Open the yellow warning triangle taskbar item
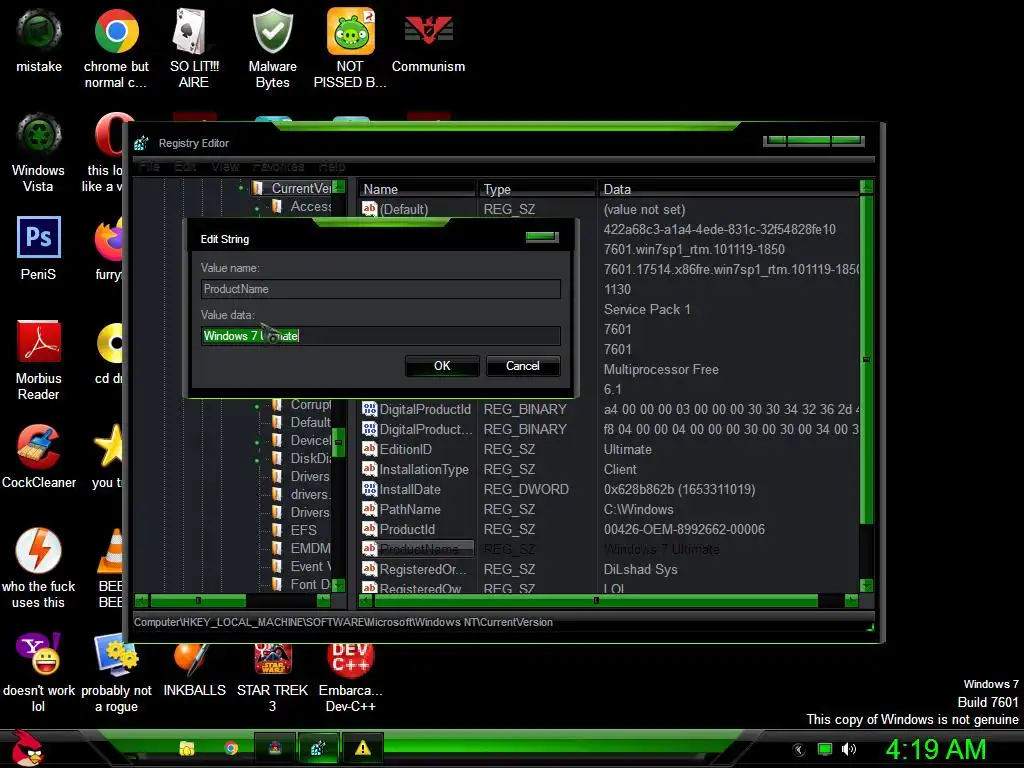Viewport: 1024px width, 768px height. (x=362, y=748)
